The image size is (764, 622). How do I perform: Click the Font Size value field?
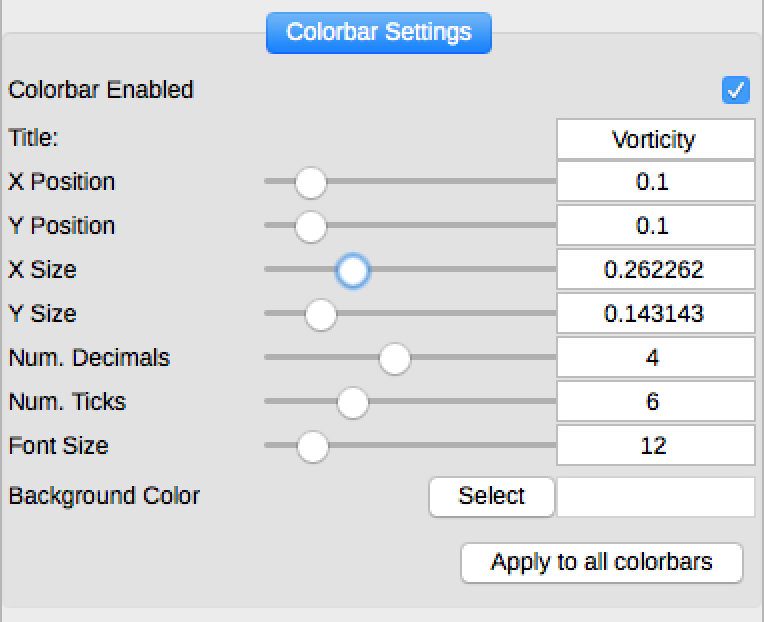(655, 446)
